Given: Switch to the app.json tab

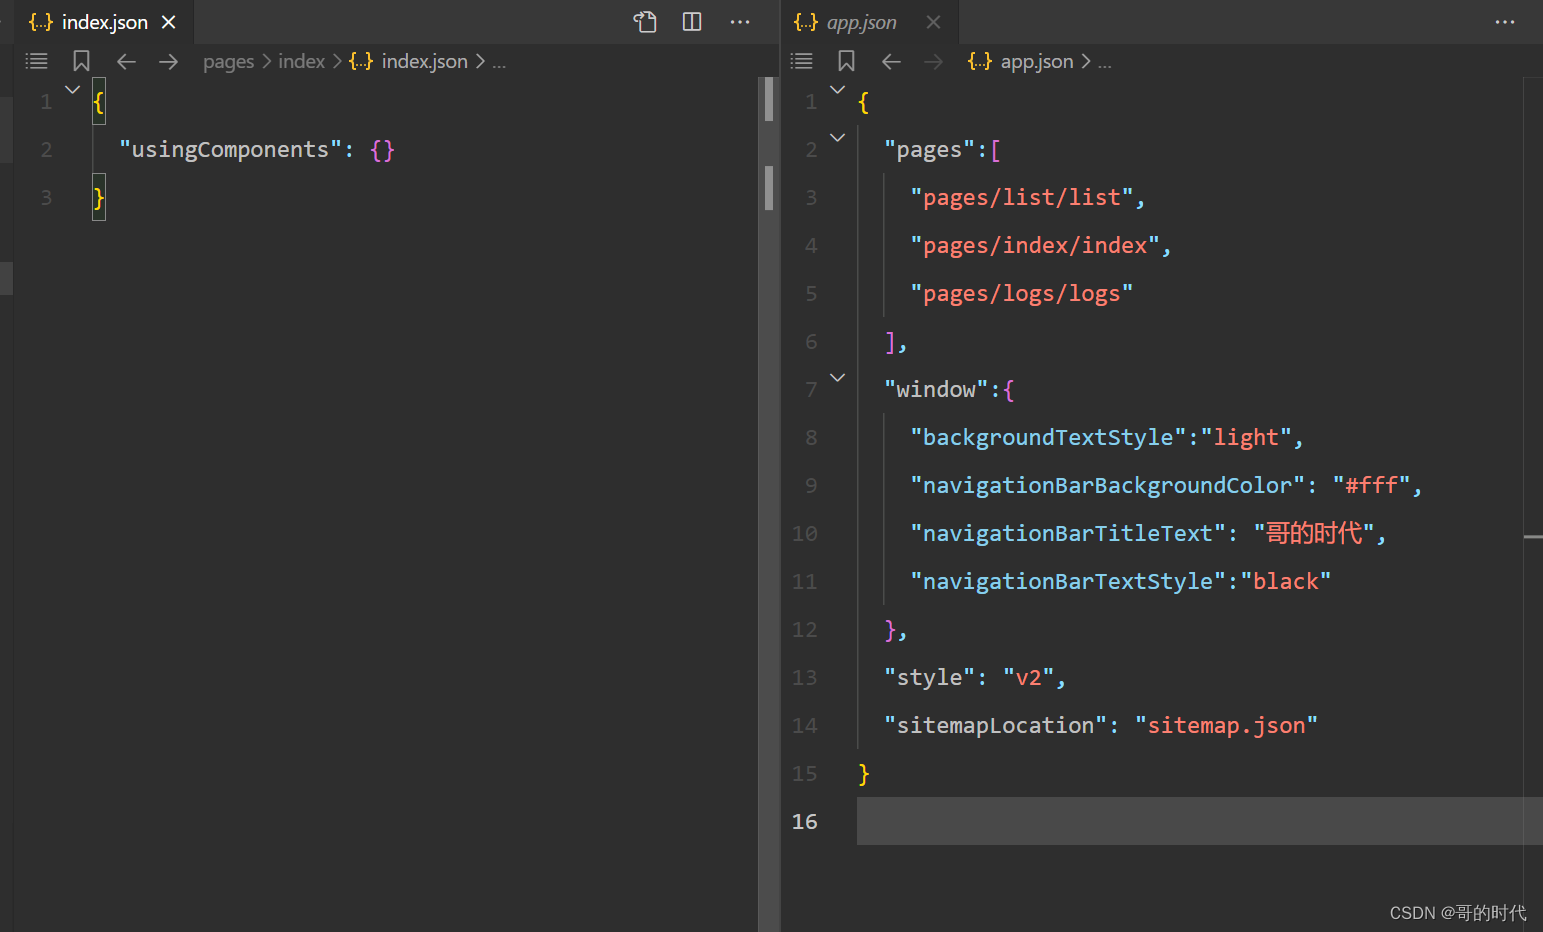Looking at the screenshot, I should [862, 22].
